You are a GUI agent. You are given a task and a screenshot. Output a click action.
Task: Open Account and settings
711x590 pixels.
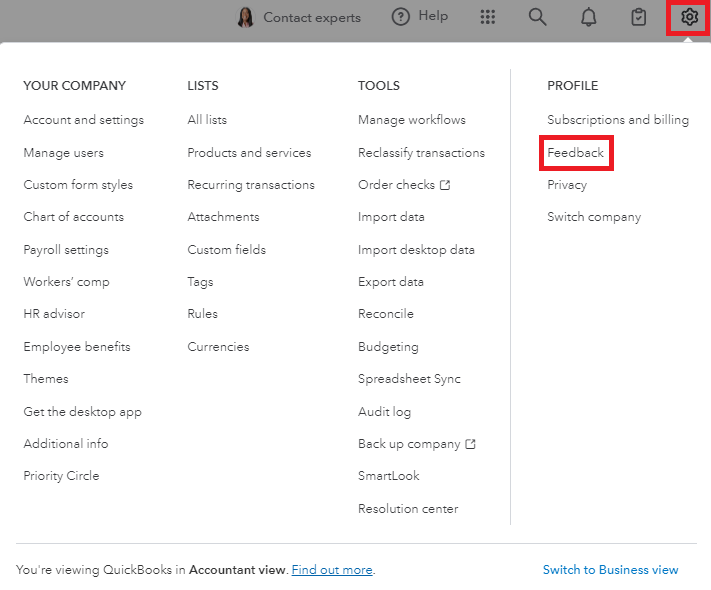[x=83, y=120]
